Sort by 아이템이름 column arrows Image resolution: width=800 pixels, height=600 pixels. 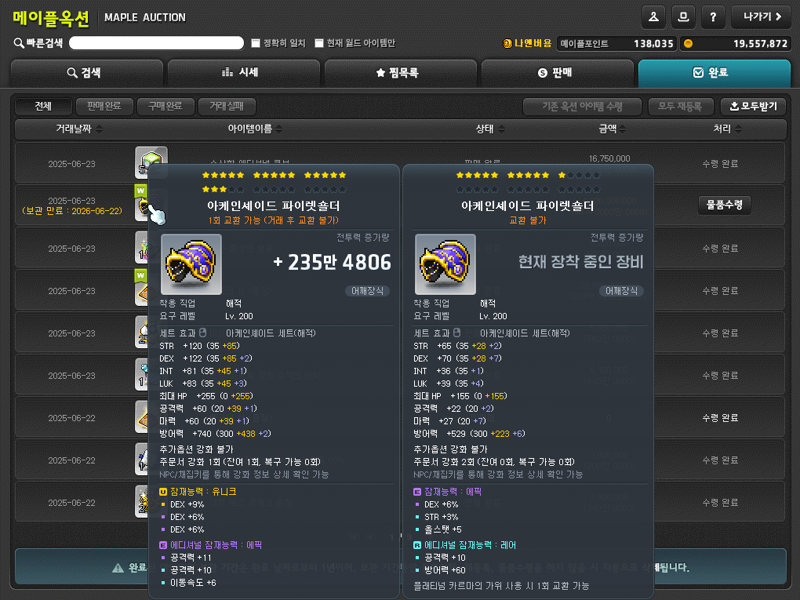point(279,129)
